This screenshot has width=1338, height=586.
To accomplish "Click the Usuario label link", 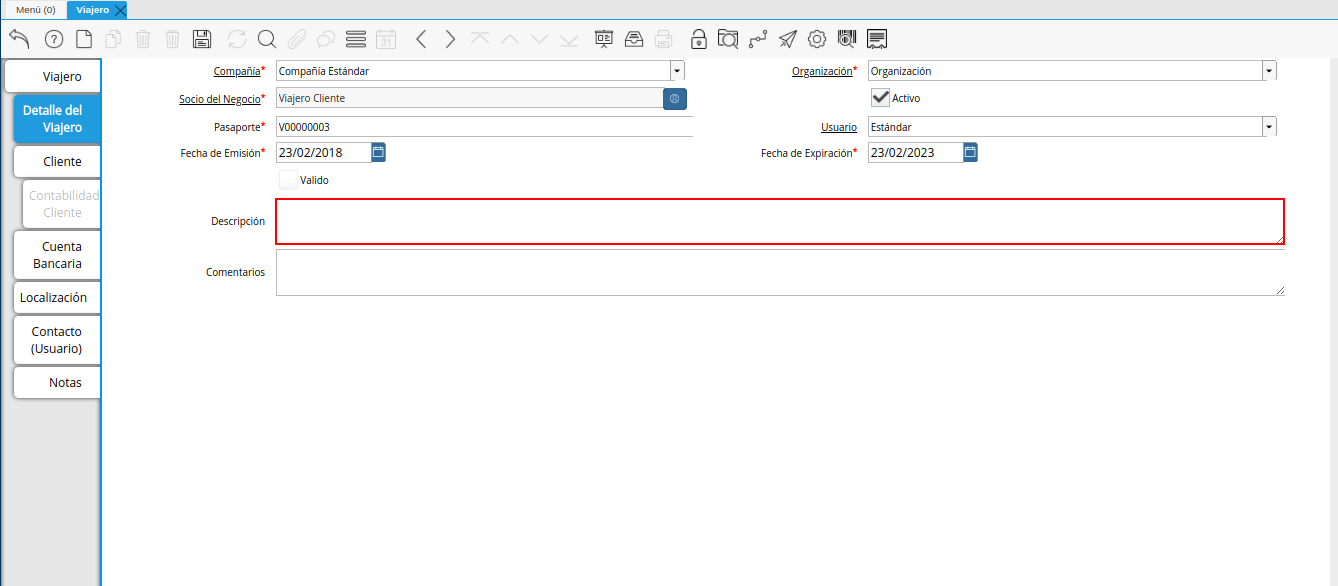I will tap(839, 127).
